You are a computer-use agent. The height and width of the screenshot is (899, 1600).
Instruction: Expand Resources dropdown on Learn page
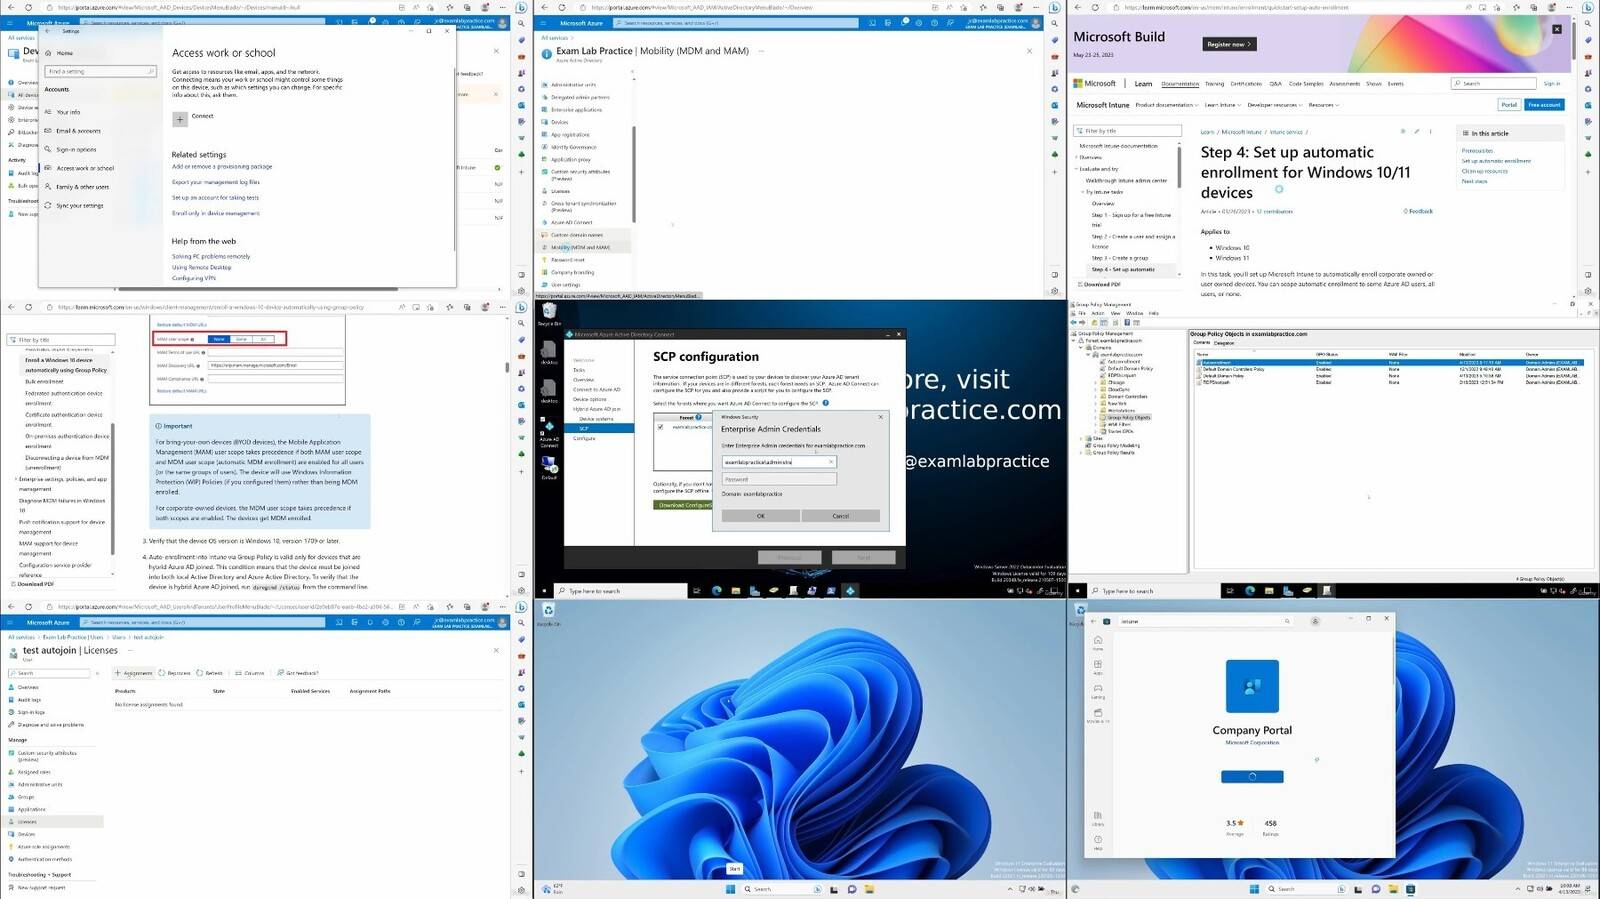coord(1324,105)
